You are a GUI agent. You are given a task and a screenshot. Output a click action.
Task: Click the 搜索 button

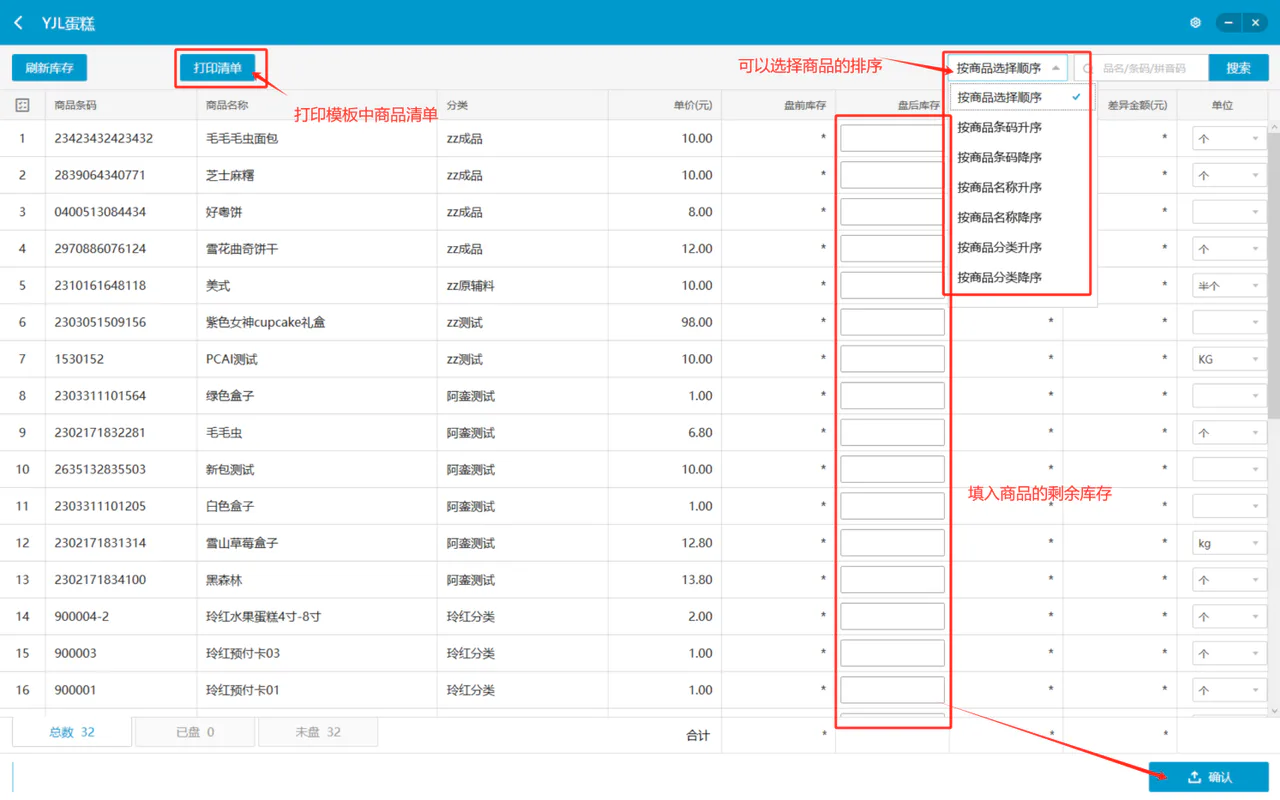(x=1239, y=68)
